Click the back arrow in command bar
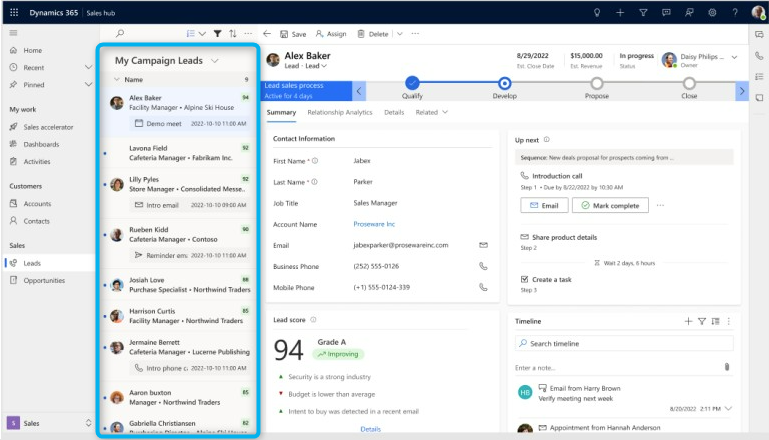 pos(267,33)
